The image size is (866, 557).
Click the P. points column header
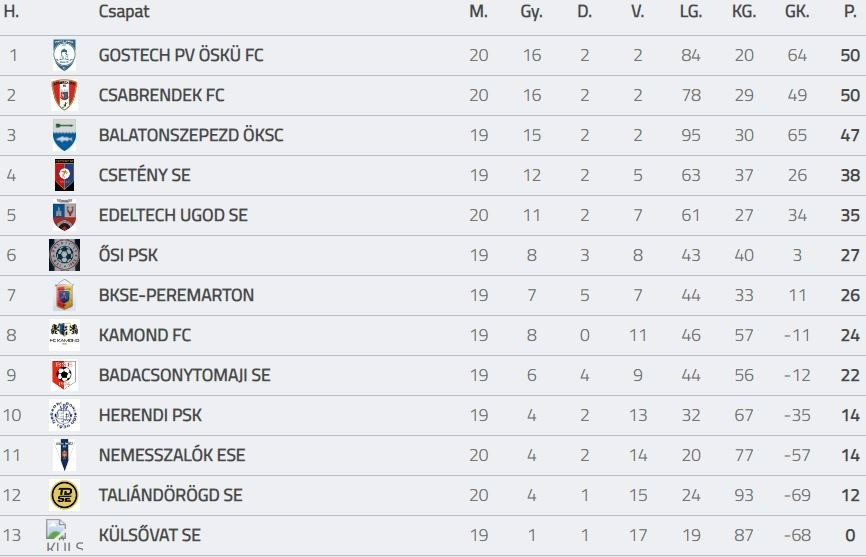(850, 12)
